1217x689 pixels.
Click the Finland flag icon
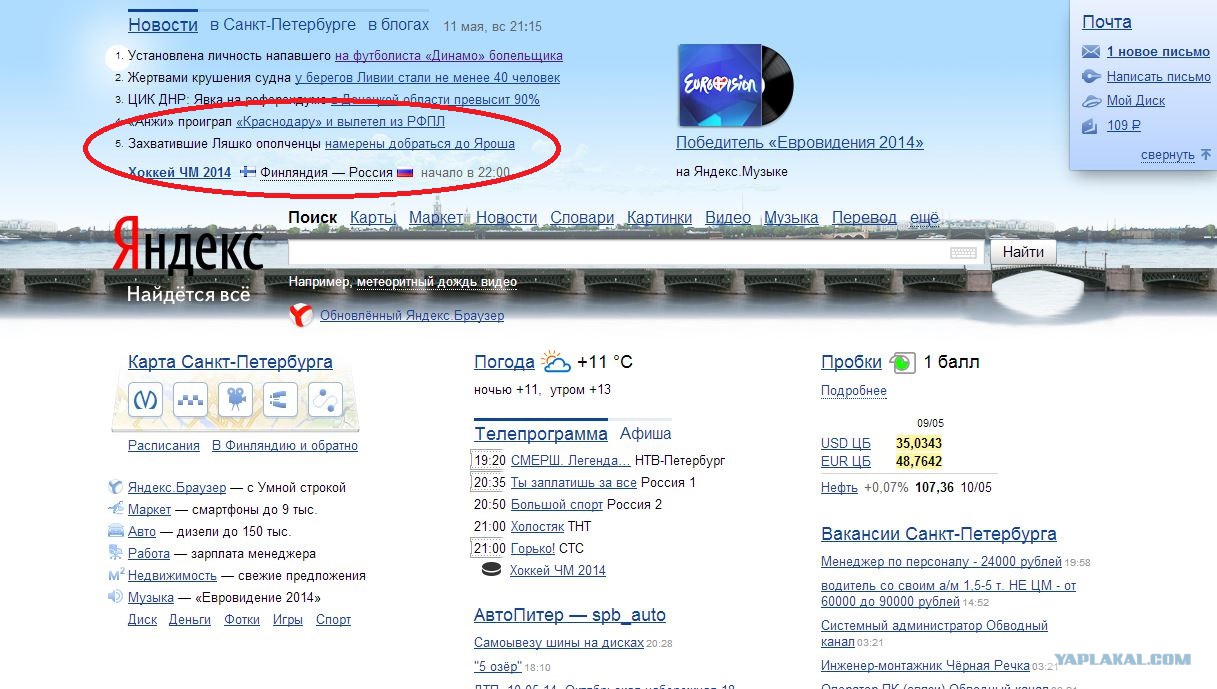click(248, 172)
